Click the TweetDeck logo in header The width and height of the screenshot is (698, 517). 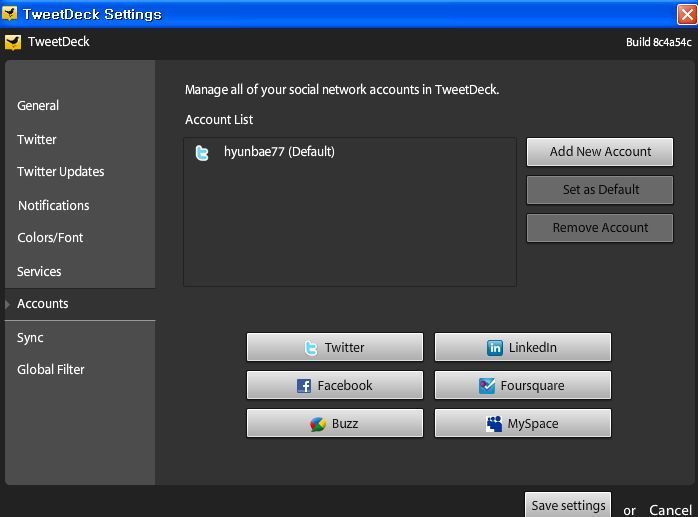coord(13,42)
